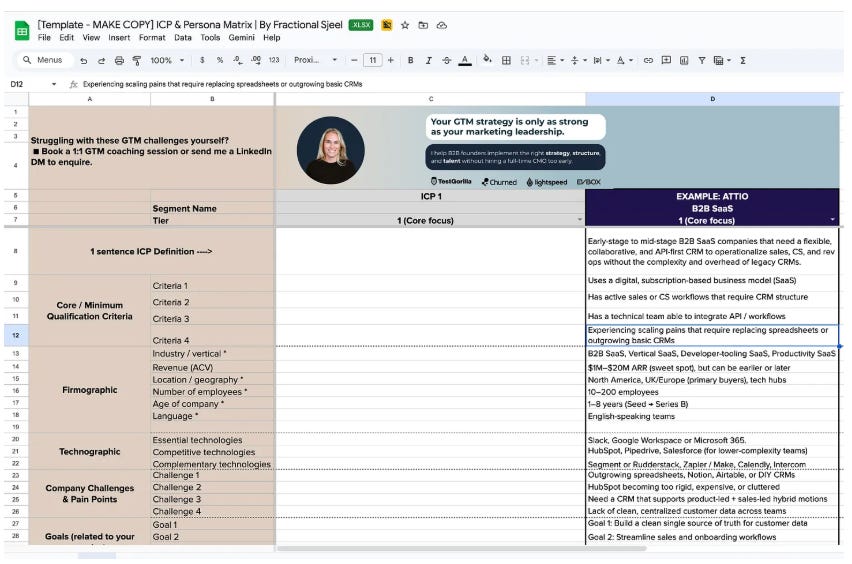852x564 pixels.
Task: Open the Tools menu
Action: pos(210,37)
